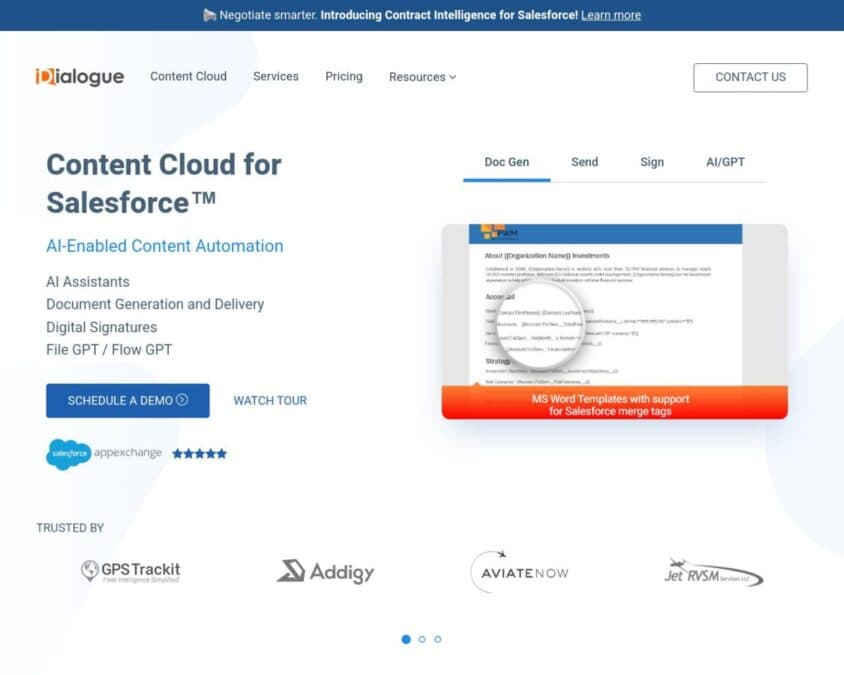Switch to the Send tab

pos(585,162)
